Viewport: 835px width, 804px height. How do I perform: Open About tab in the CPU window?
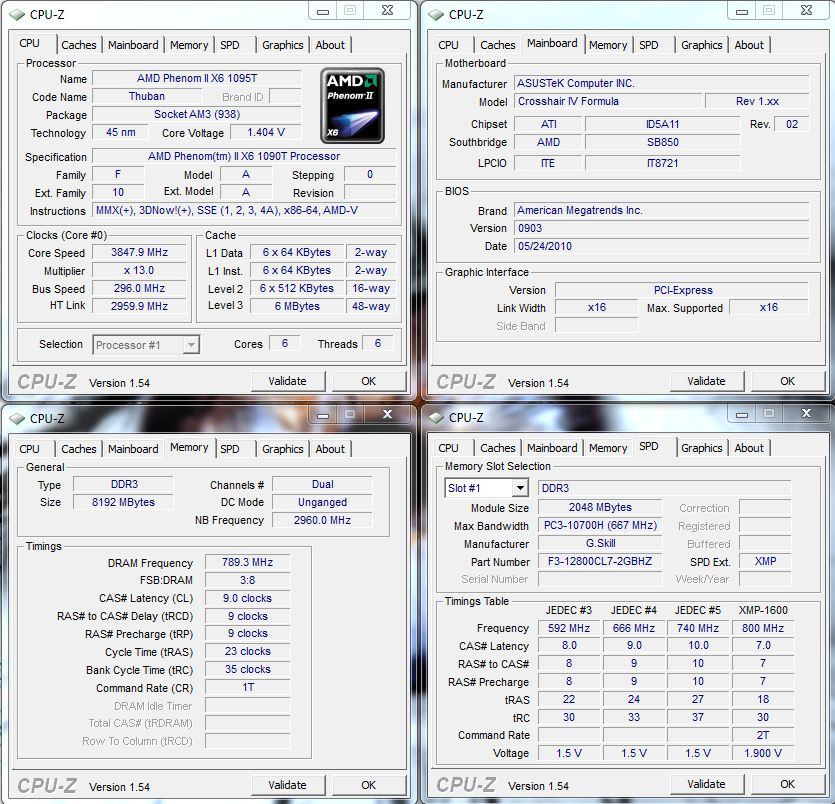click(x=330, y=45)
